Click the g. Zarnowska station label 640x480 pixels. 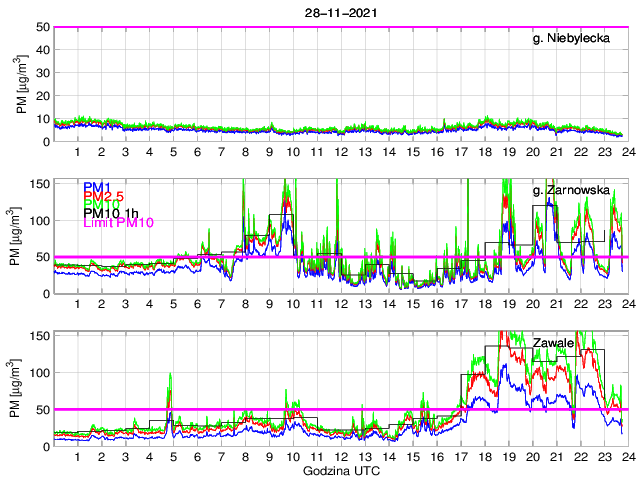(x=571, y=190)
